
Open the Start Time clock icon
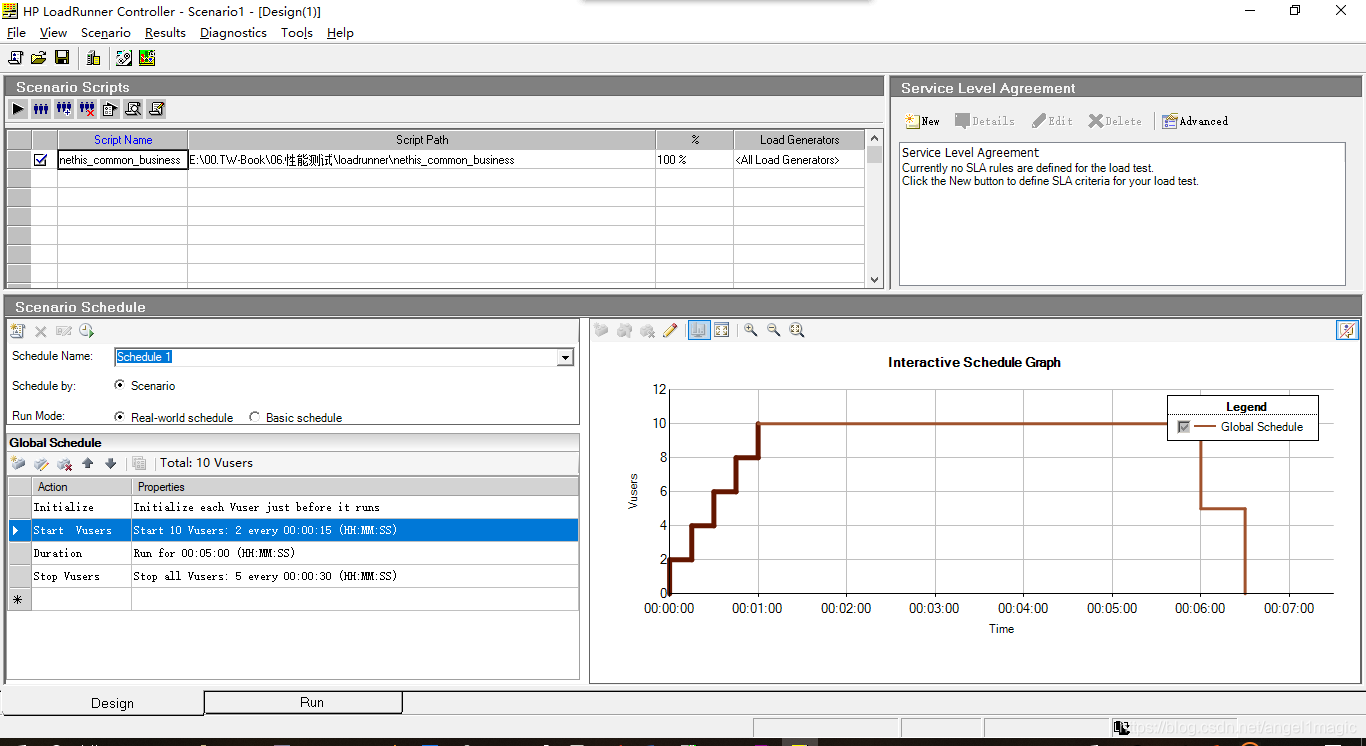[87, 331]
